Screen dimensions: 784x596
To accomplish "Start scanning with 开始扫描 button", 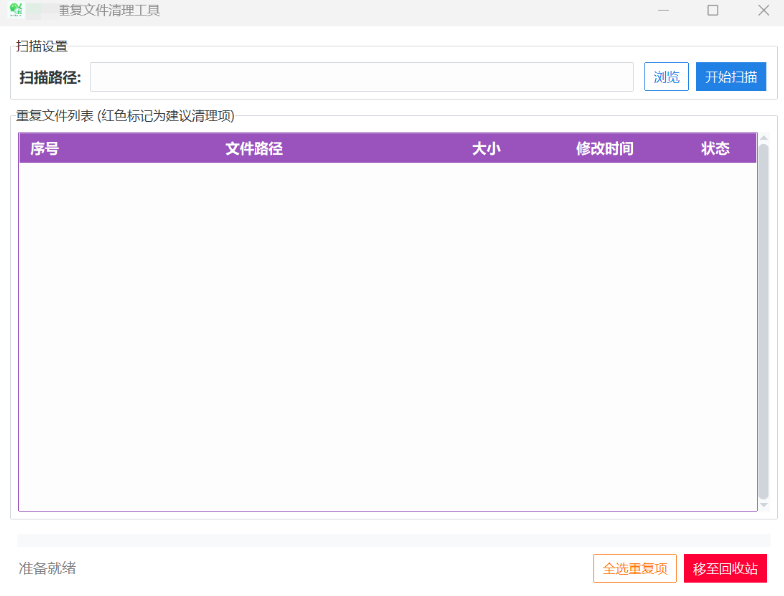I will click(x=730, y=77).
